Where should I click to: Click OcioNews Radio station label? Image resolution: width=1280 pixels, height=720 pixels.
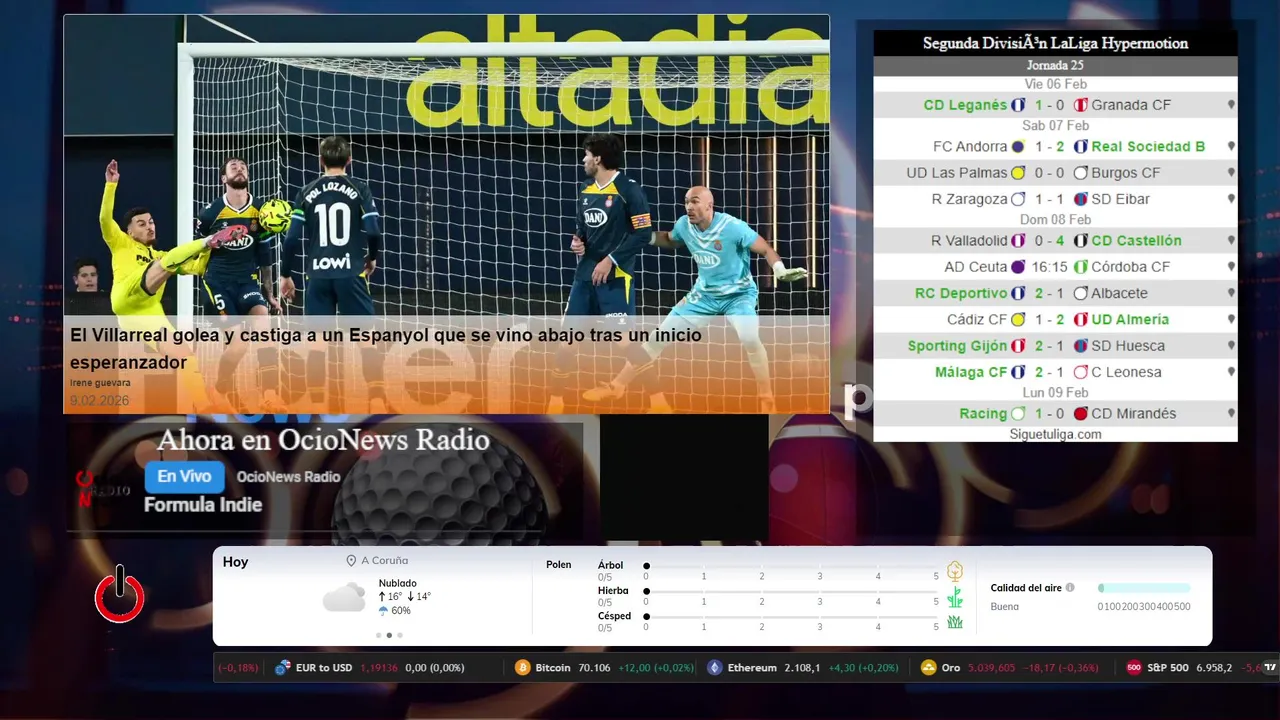(288, 477)
